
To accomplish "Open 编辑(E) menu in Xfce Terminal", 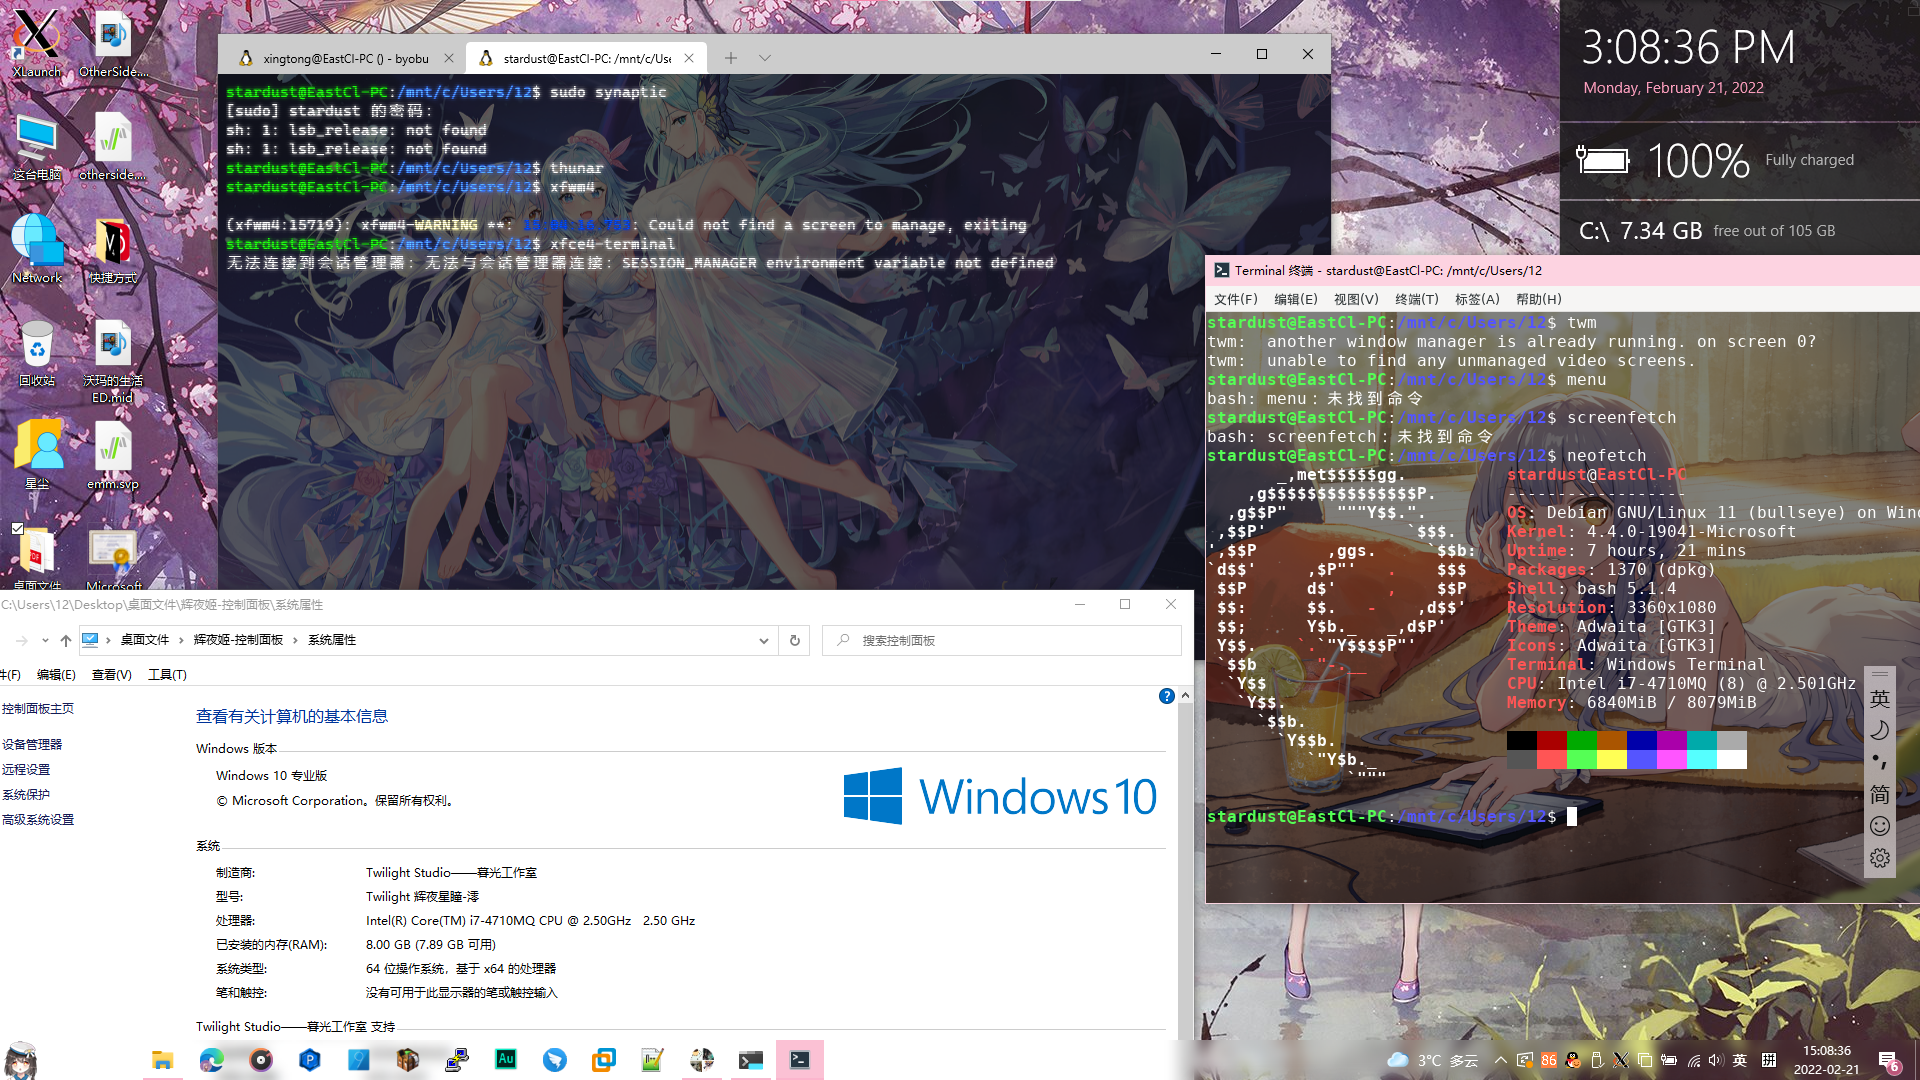I will tap(1296, 299).
